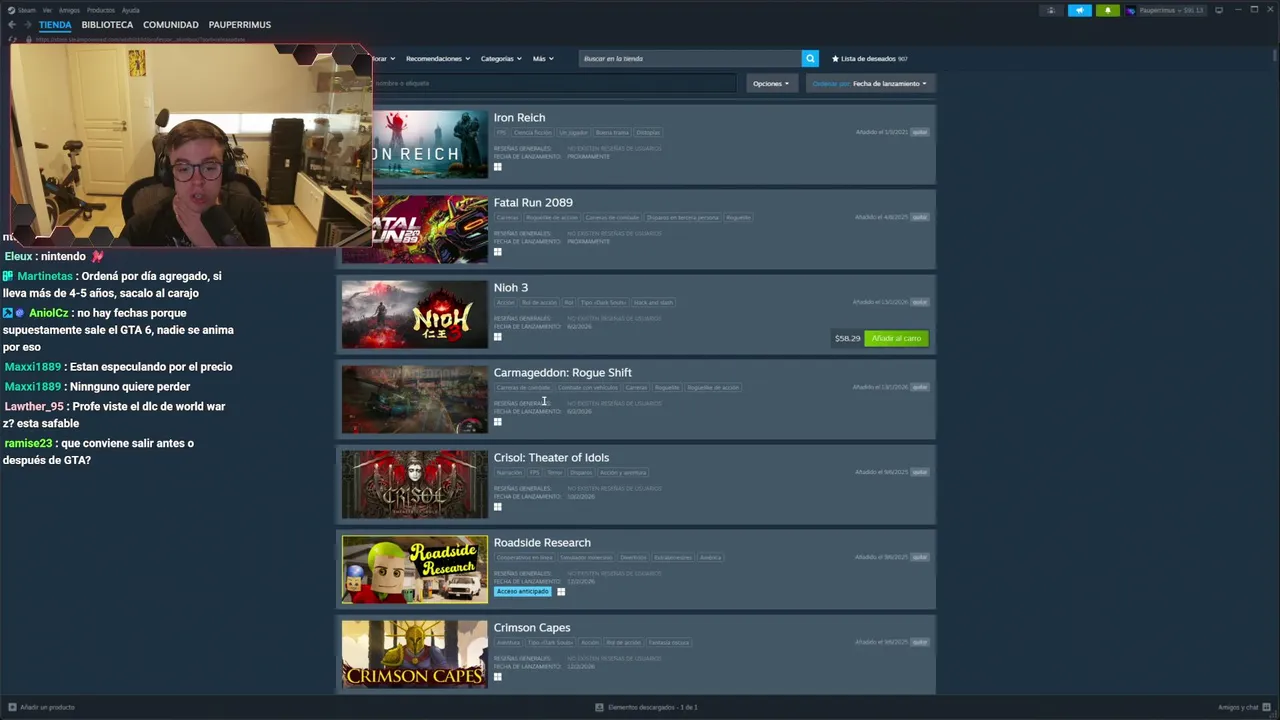Image resolution: width=1280 pixels, height=720 pixels.
Task: Open the Amigos menu
Action: click(x=69, y=10)
